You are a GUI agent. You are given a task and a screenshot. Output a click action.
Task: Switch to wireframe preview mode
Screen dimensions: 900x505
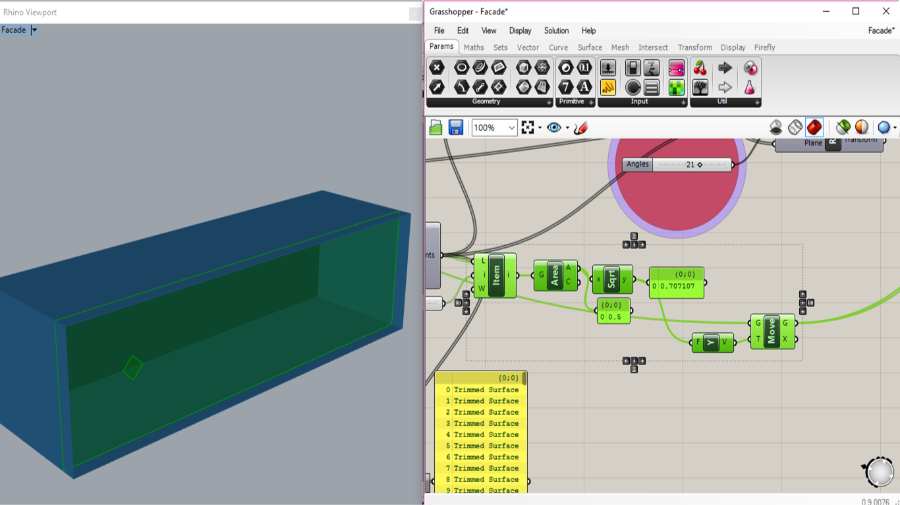coord(795,127)
